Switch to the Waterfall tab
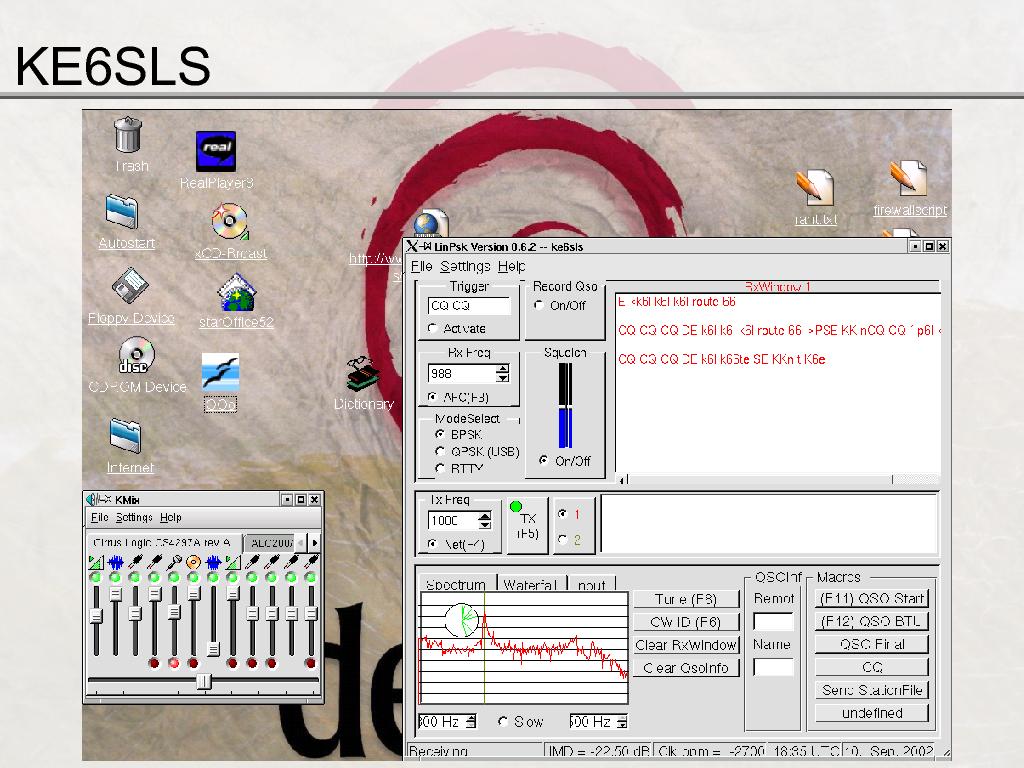 531,585
